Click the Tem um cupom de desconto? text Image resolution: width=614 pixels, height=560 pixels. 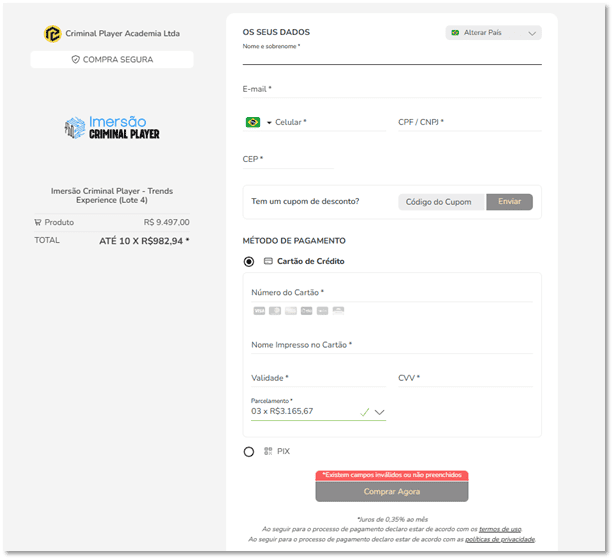(305, 202)
